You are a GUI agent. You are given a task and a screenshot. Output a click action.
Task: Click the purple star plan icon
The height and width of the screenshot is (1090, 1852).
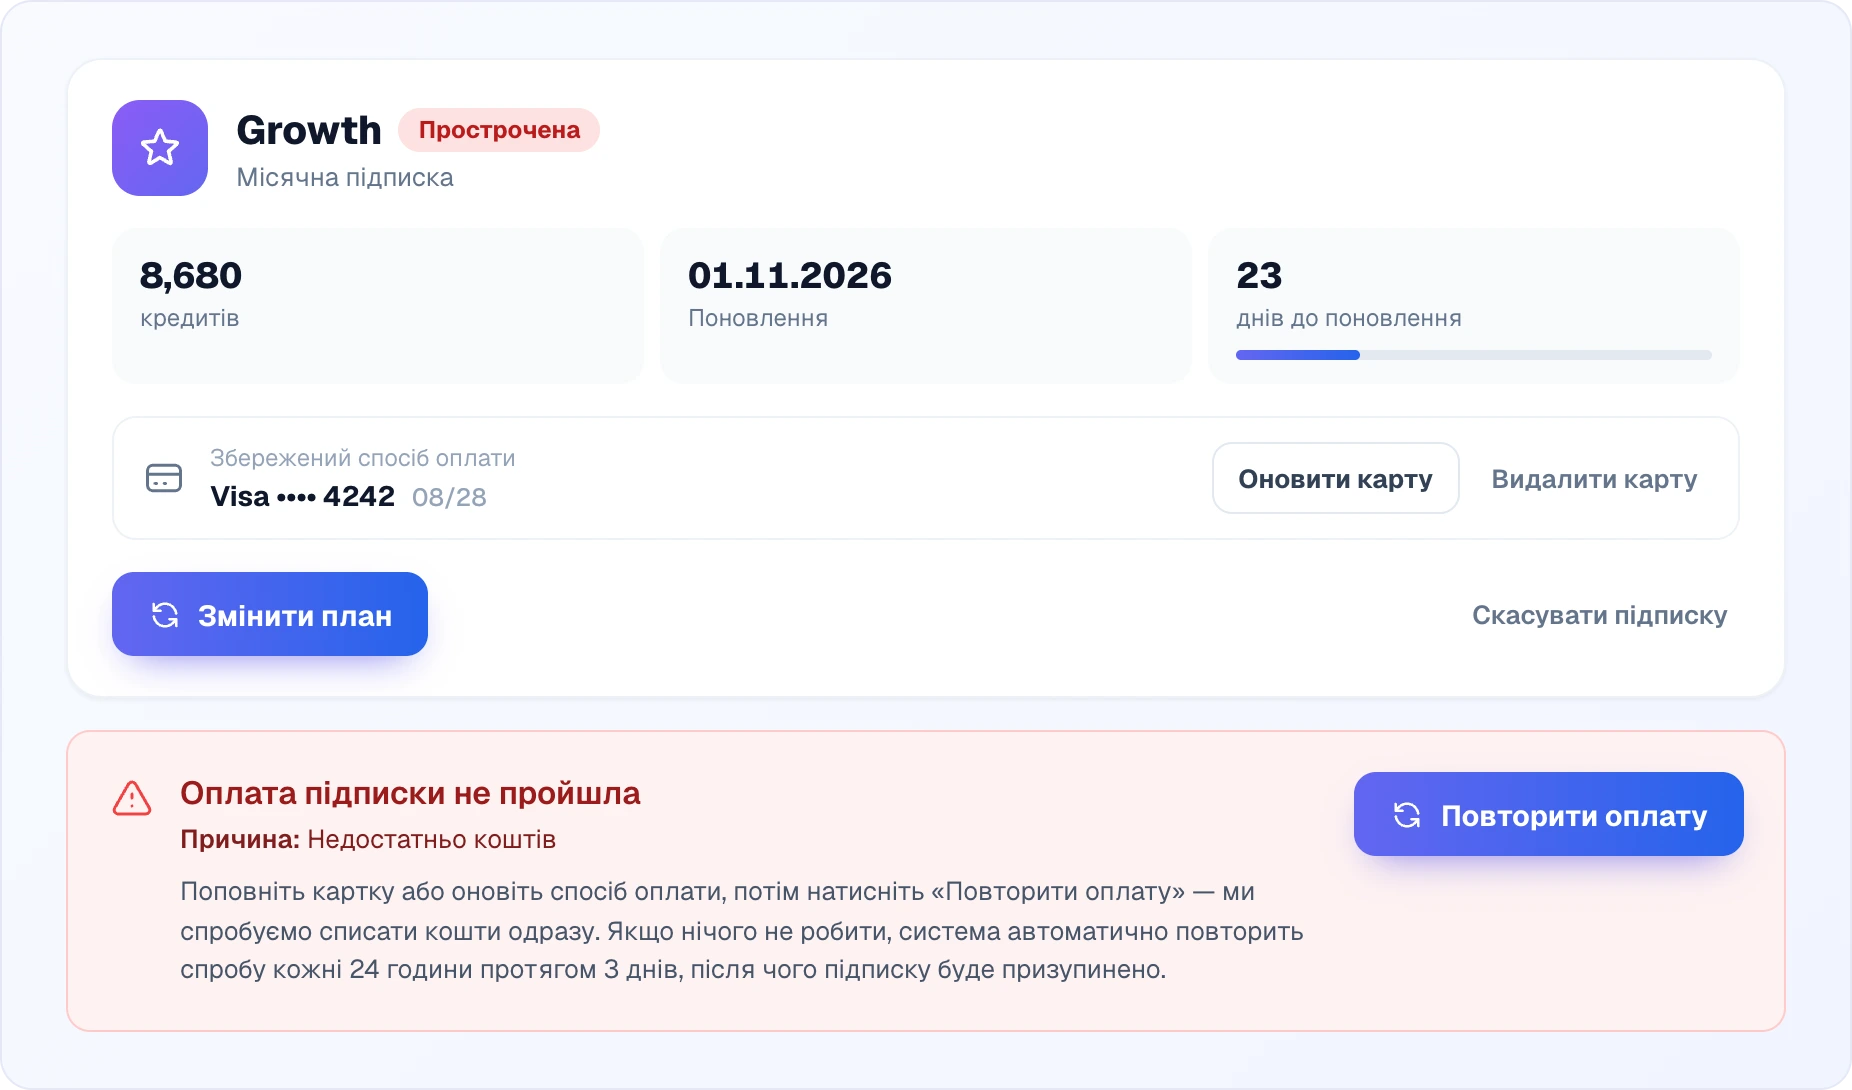coord(160,148)
